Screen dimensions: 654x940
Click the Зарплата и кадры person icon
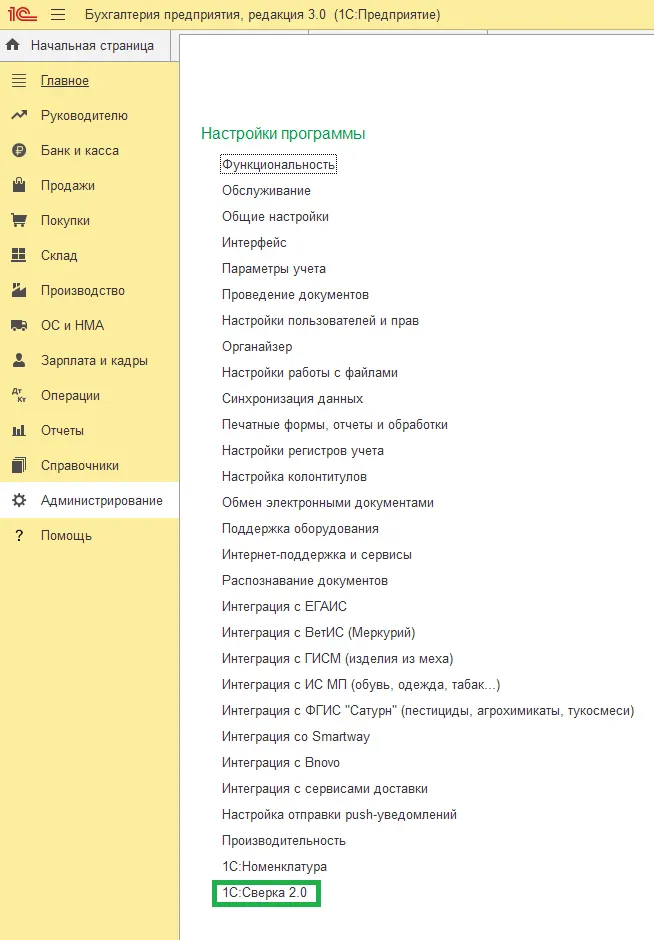[19, 360]
